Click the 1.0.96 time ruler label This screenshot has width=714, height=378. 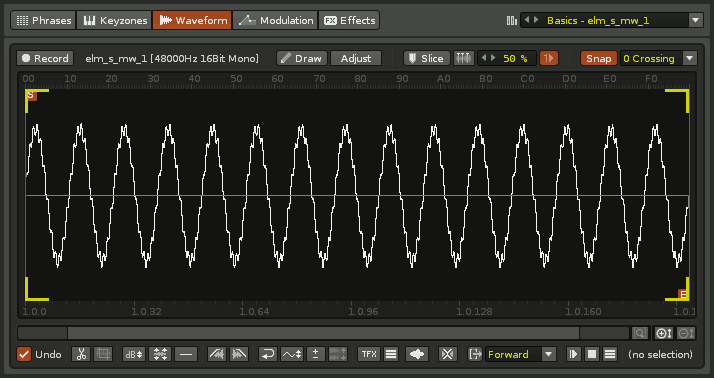click(363, 312)
